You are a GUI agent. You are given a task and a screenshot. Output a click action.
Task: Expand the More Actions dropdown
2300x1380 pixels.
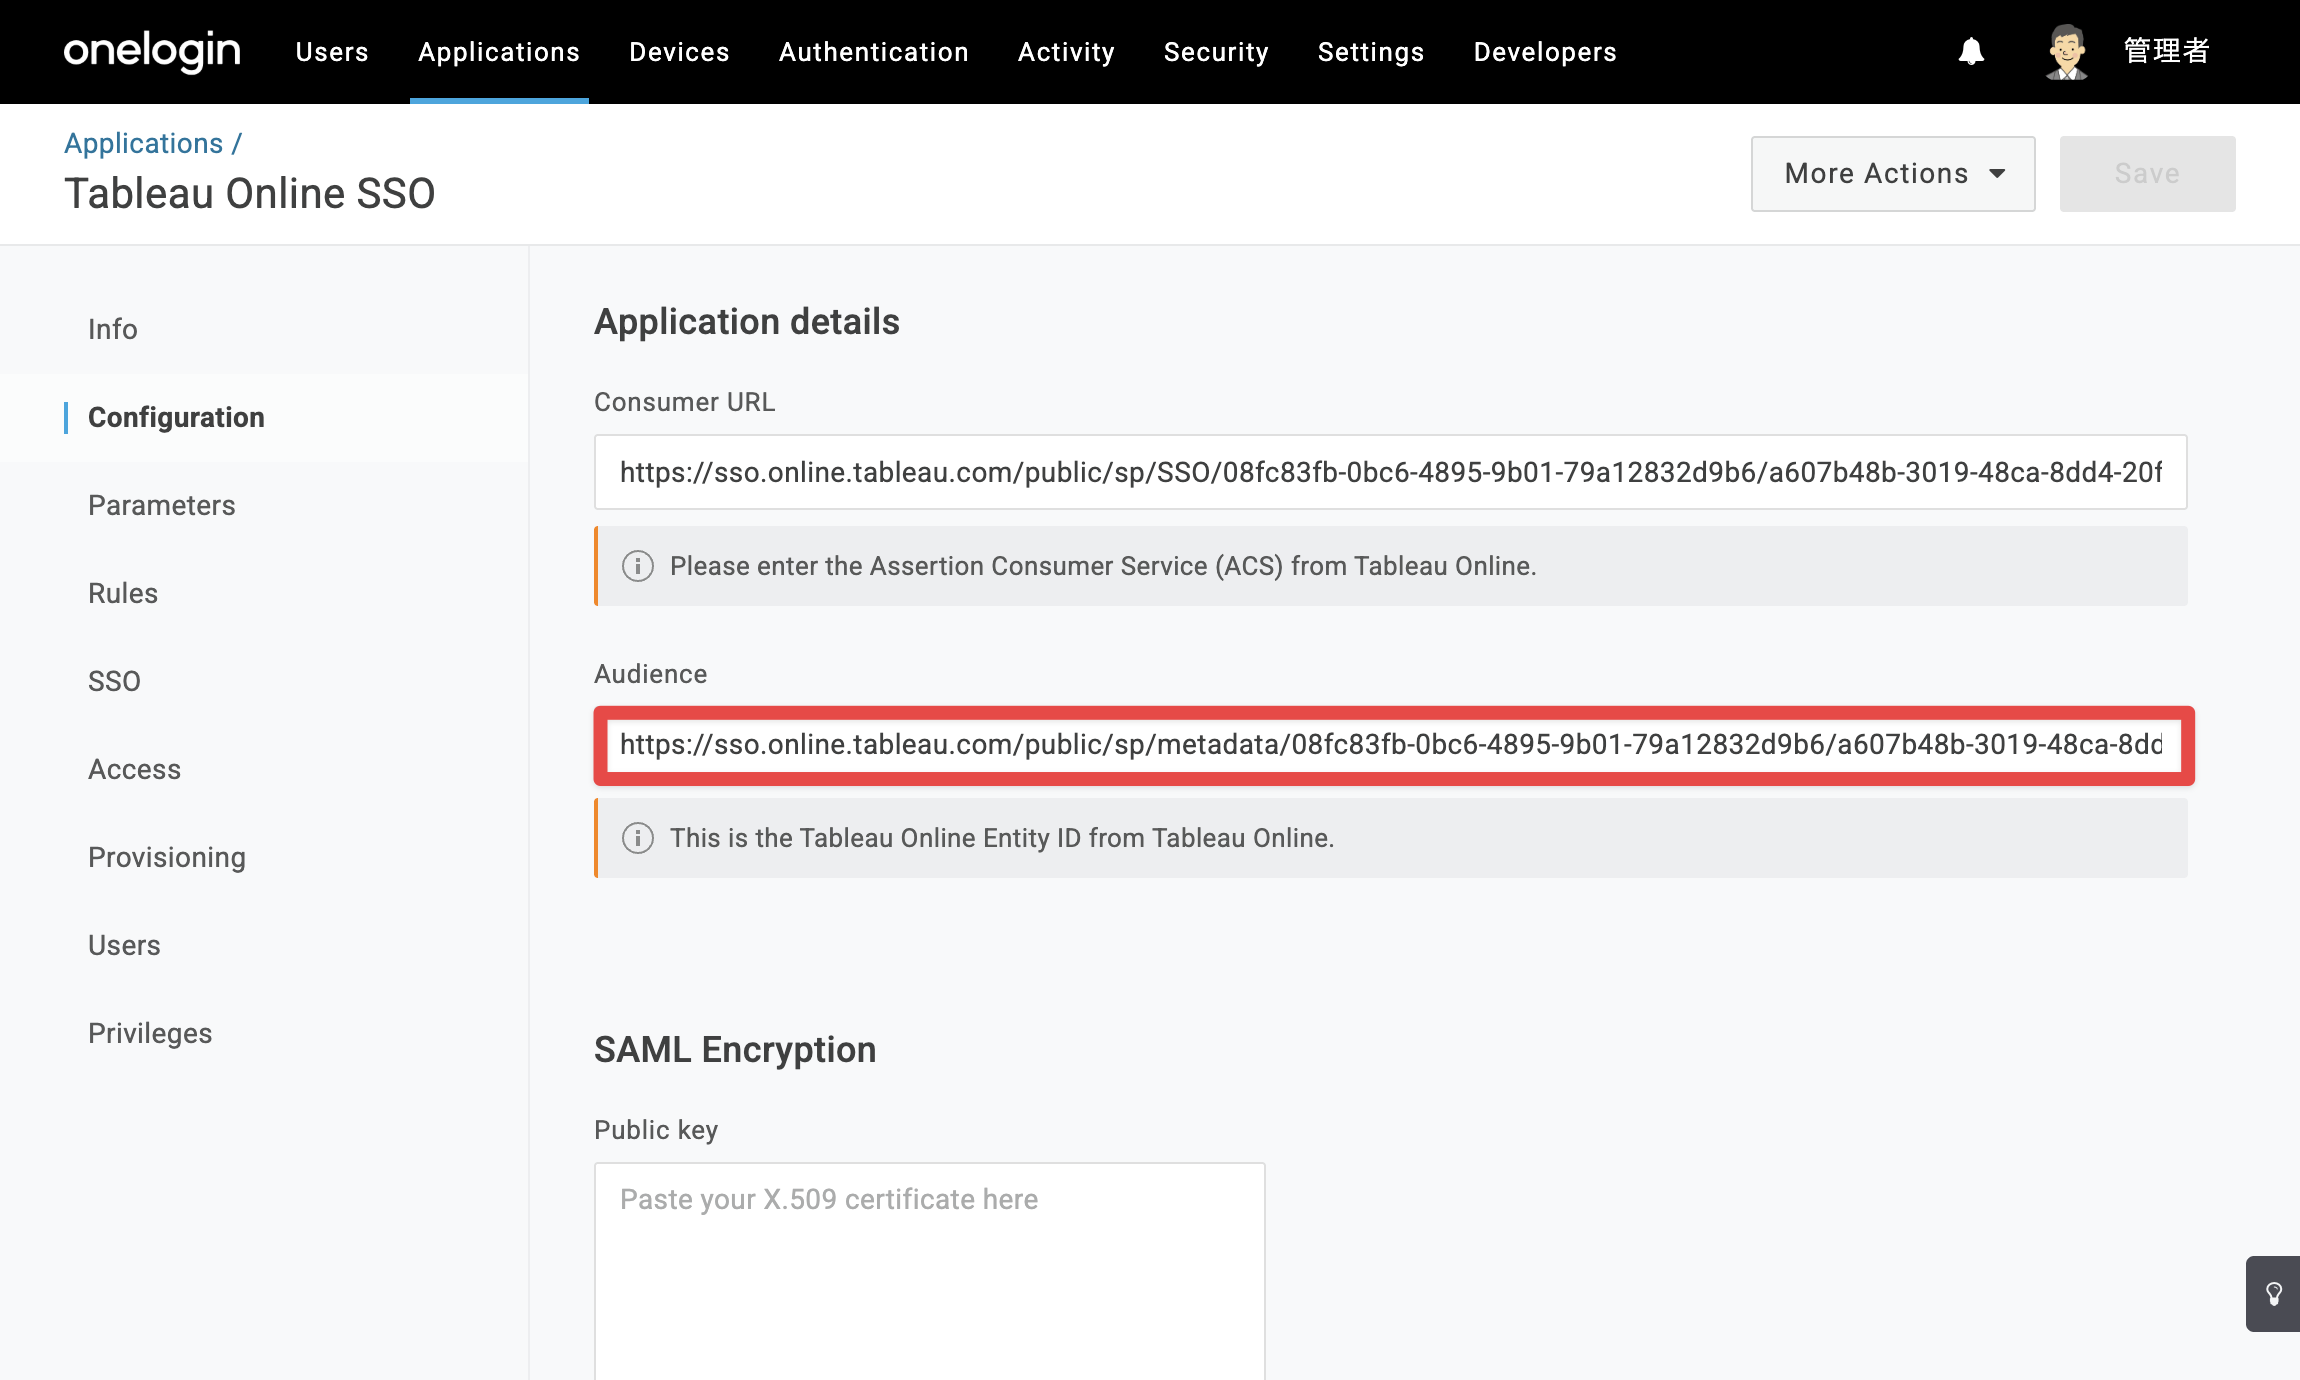pos(1893,174)
